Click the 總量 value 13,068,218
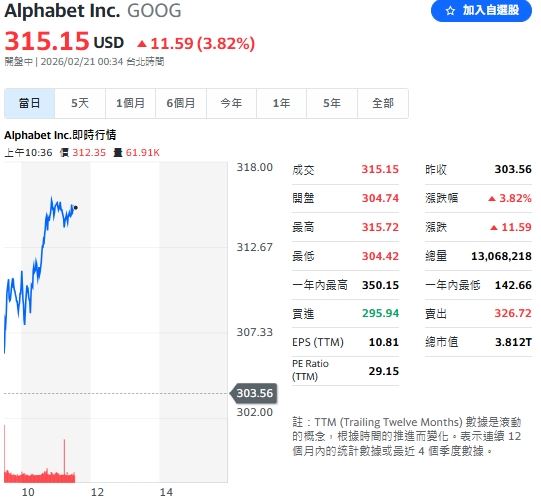The height and width of the screenshot is (500, 541). tap(501, 256)
